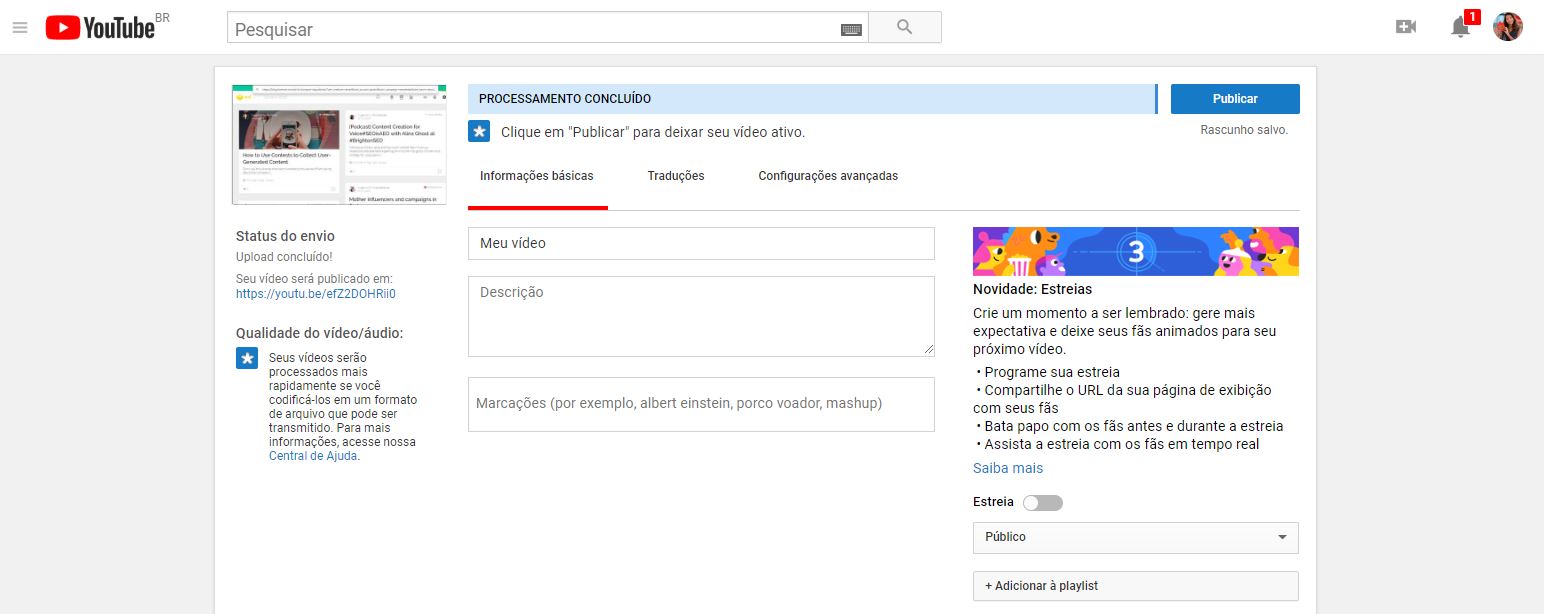Open the Saiba mais link about Estreias
1544x614 pixels.
click(1007, 467)
